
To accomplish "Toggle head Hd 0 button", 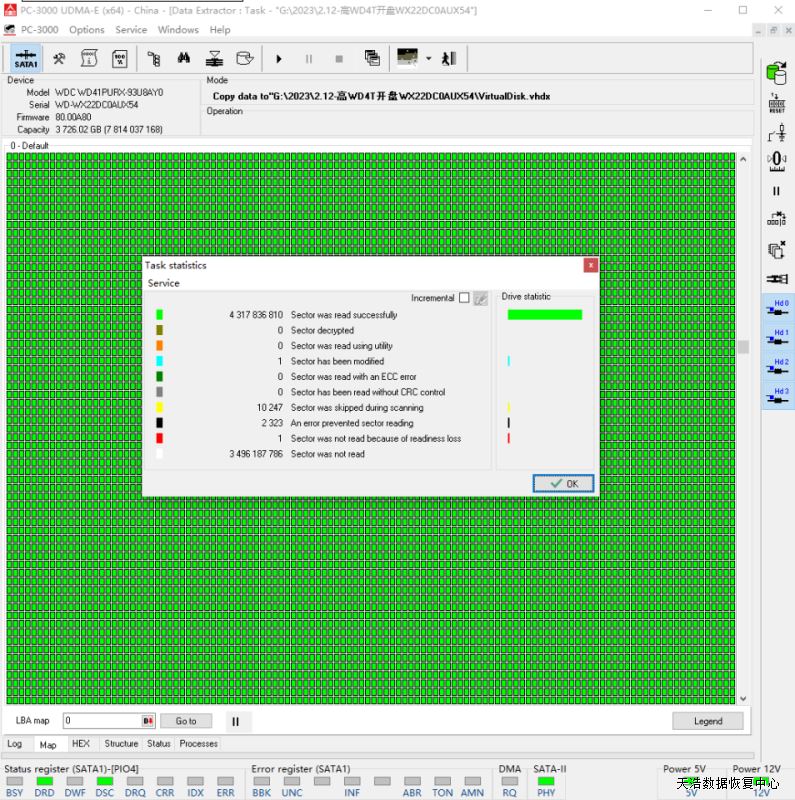I will pos(776,307).
